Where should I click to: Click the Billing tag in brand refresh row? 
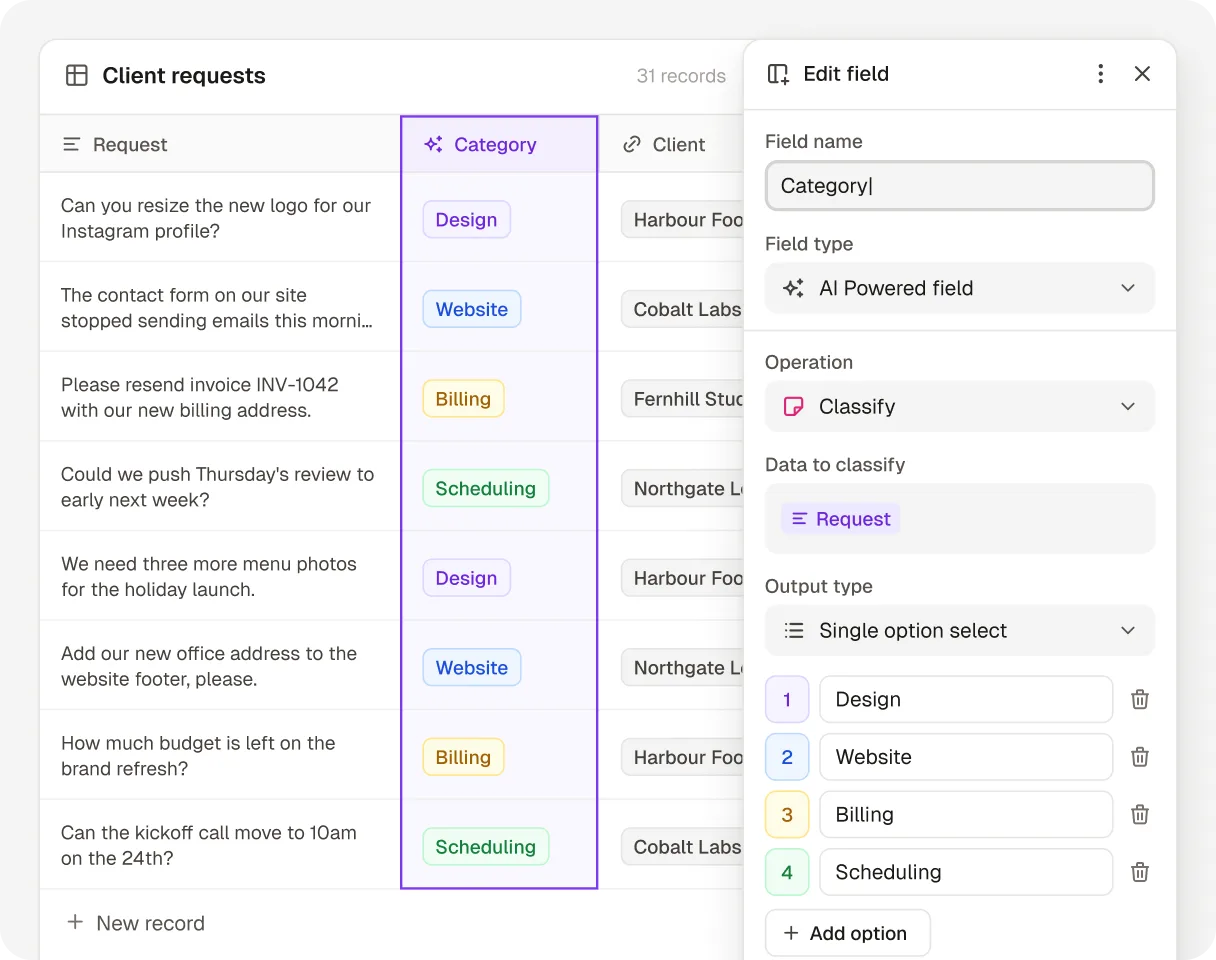(x=463, y=757)
